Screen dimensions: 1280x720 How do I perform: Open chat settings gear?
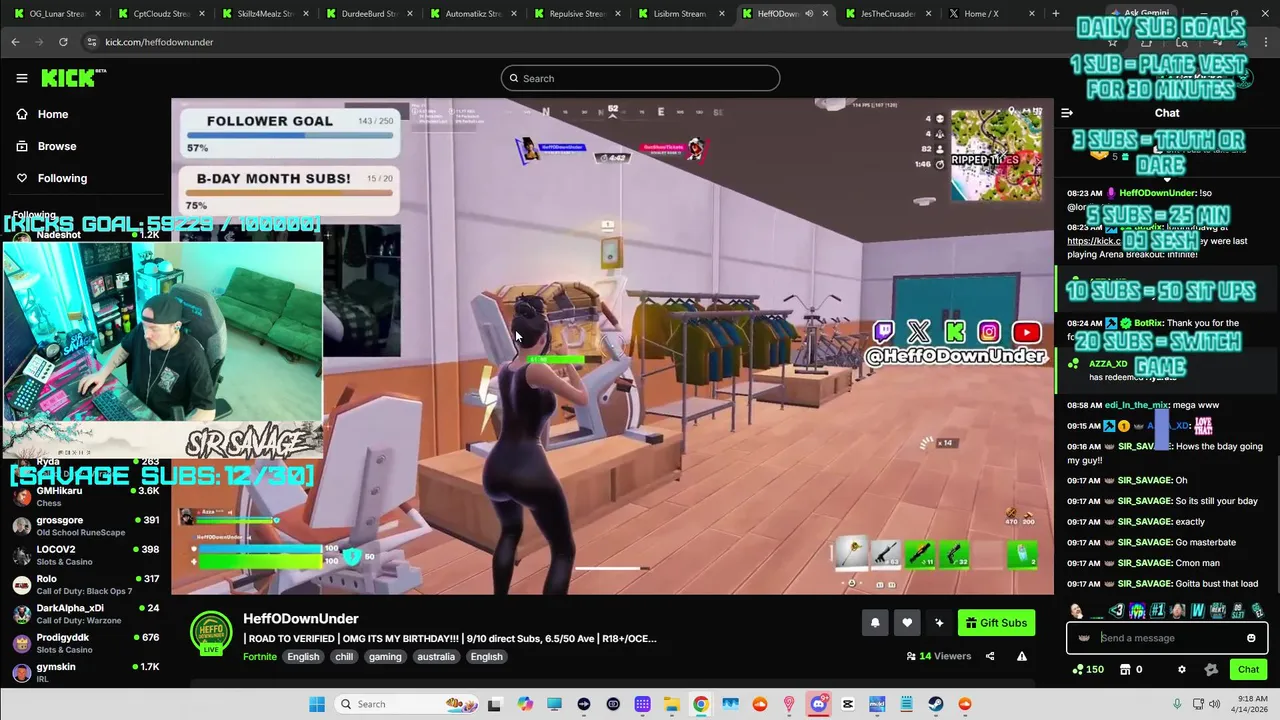[1182, 670]
